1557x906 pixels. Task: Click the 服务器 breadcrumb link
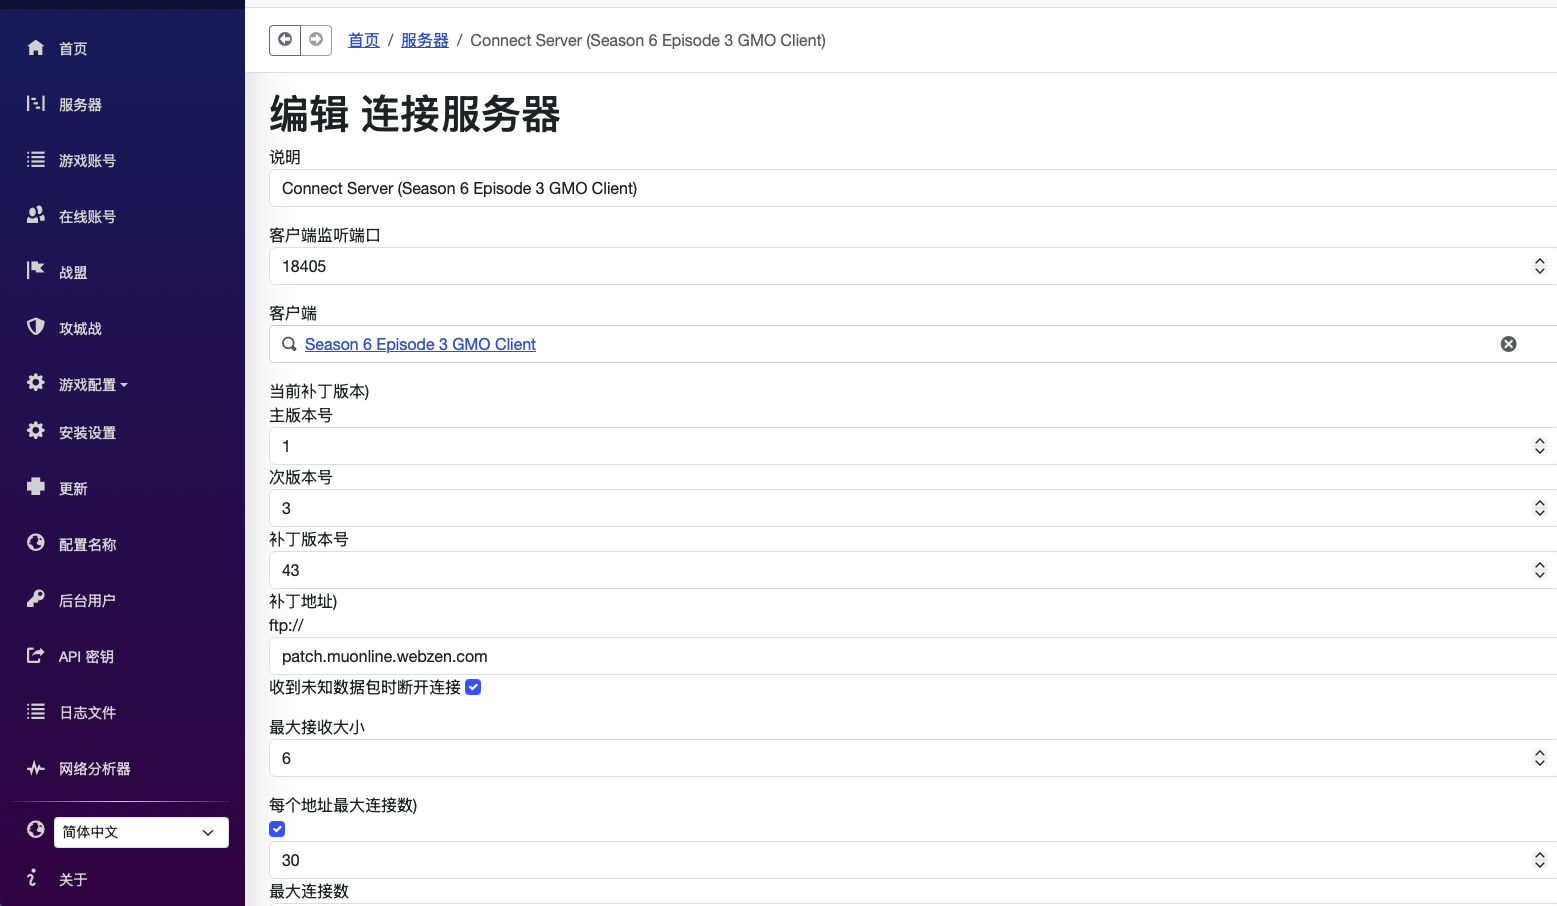tap(425, 40)
